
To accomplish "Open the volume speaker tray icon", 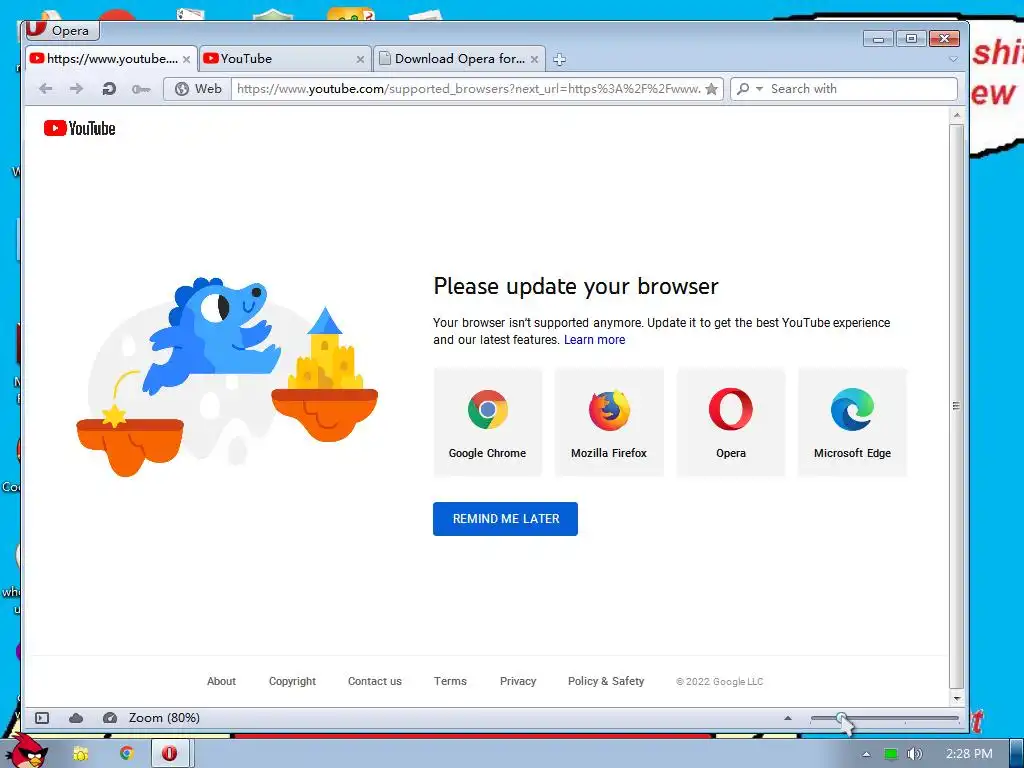I will [914, 754].
